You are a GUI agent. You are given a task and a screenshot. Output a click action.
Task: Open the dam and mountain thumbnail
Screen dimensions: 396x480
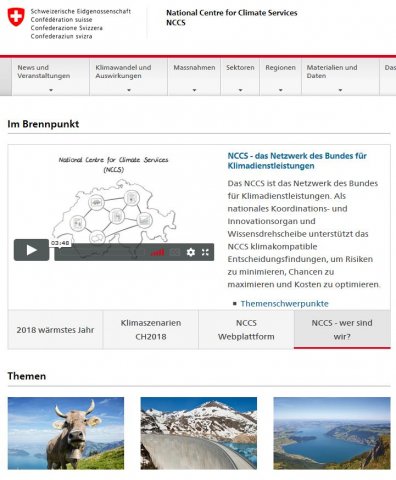pyautogui.click(x=199, y=433)
